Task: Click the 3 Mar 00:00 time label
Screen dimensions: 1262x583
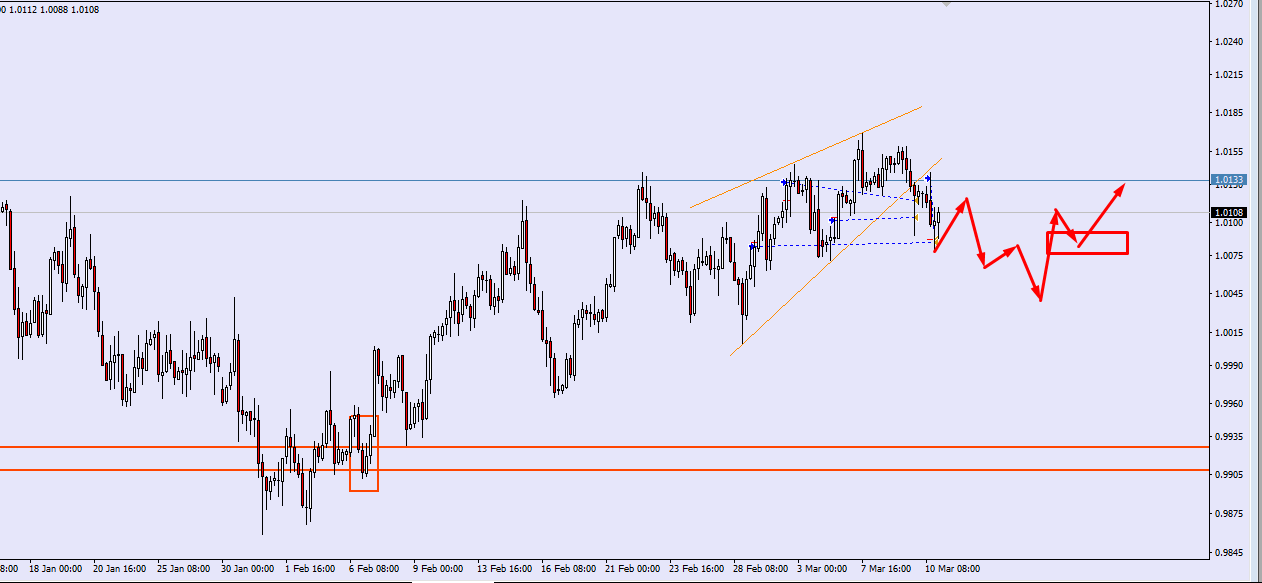Action: [x=822, y=568]
